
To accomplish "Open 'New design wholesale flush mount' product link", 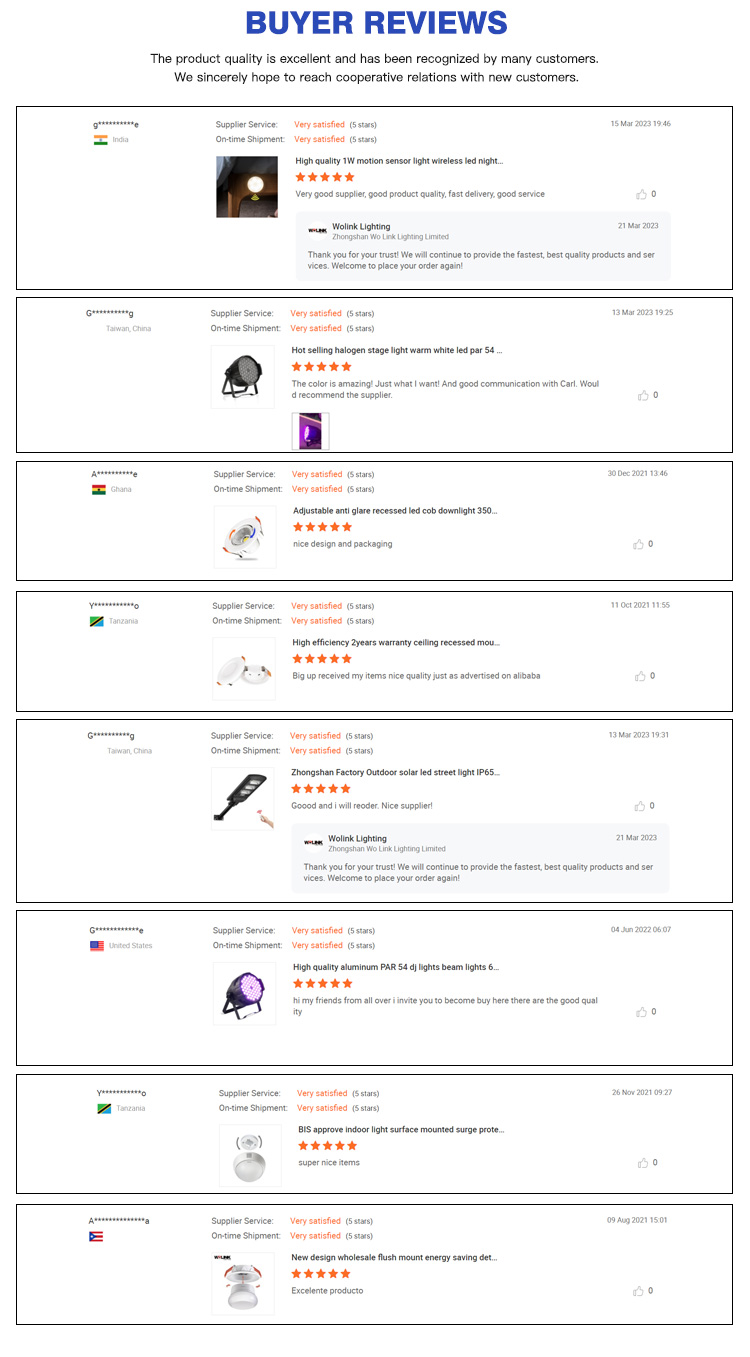I will (394, 1258).
